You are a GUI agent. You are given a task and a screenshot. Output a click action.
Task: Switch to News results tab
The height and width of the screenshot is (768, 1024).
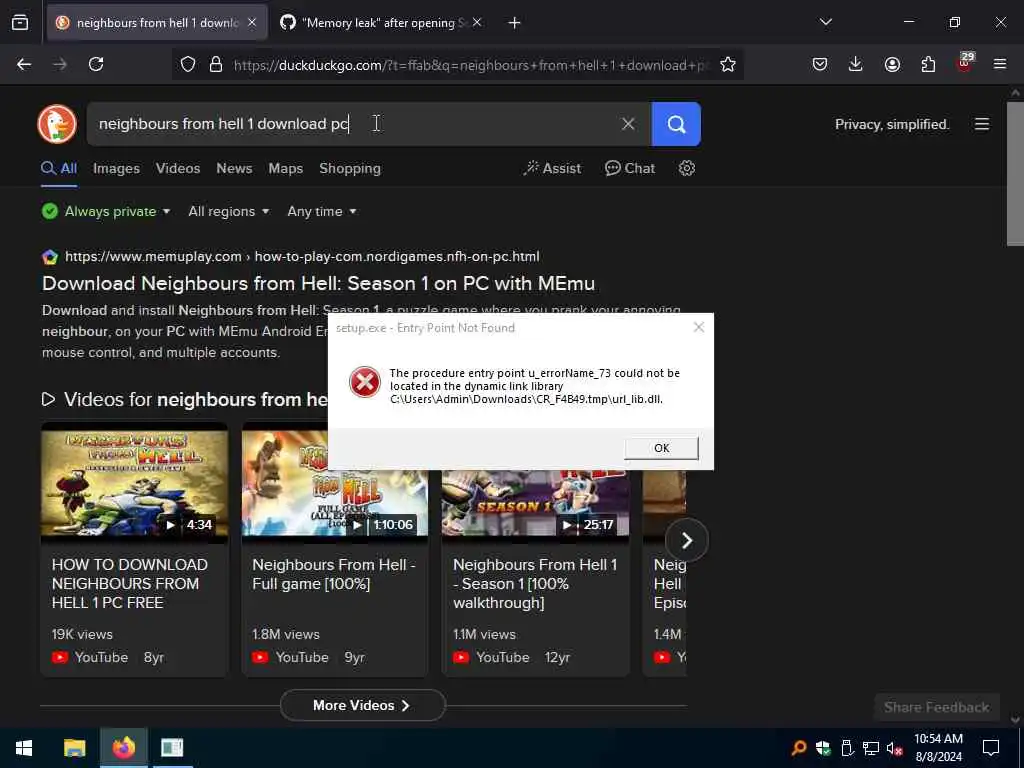[x=234, y=168]
